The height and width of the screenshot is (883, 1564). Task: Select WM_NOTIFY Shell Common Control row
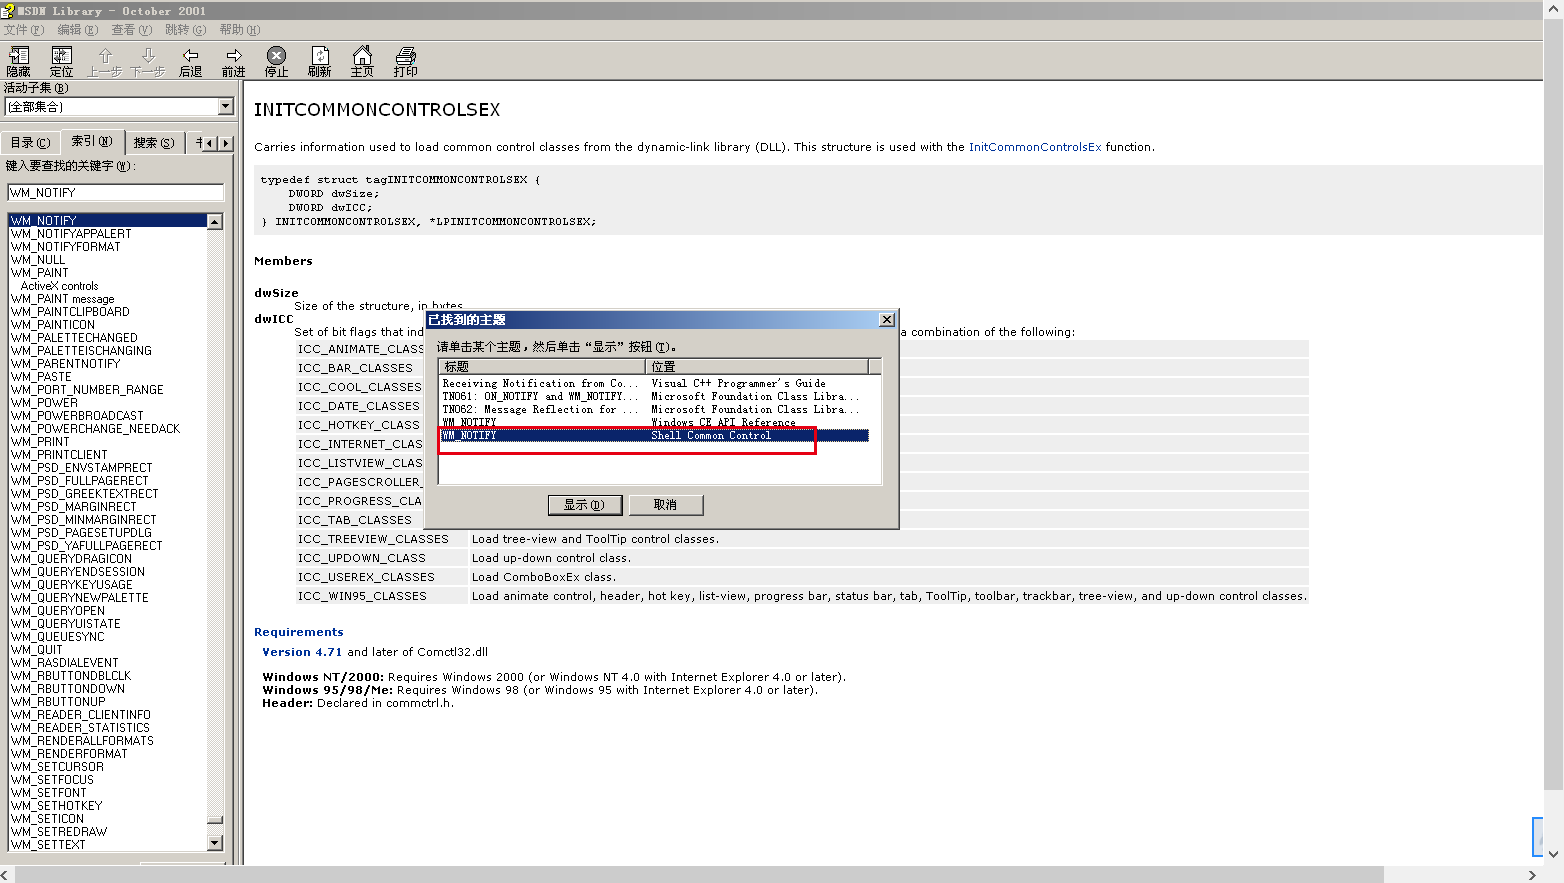pyautogui.click(x=655, y=435)
